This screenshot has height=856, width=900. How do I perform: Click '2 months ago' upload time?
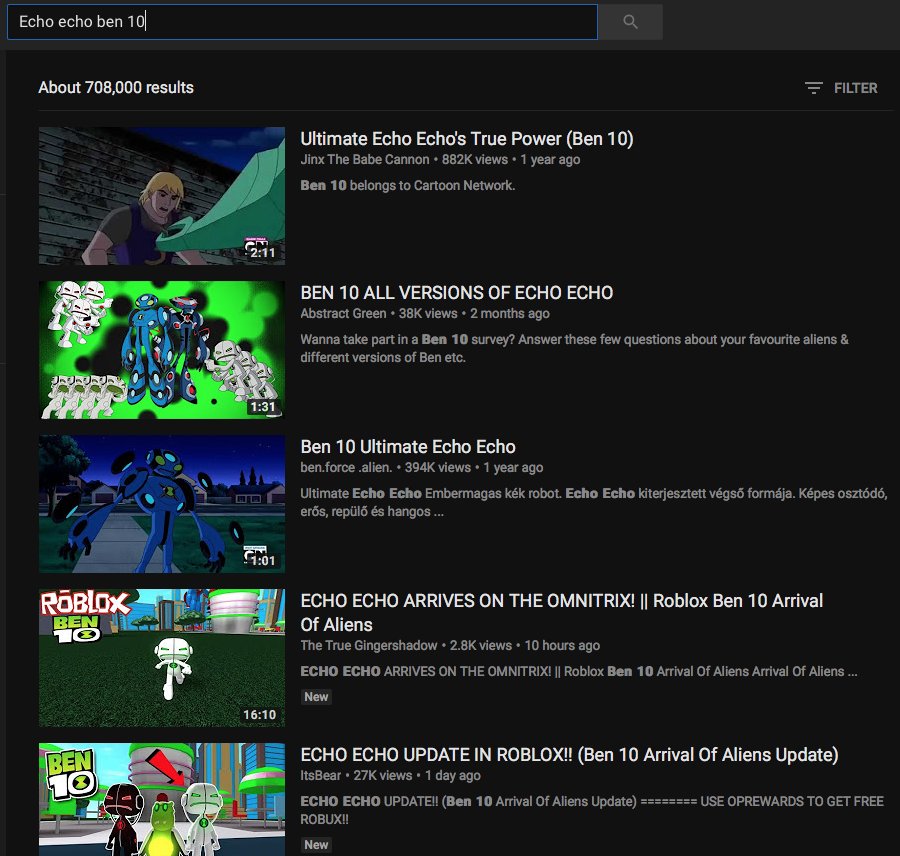click(x=510, y=313)
